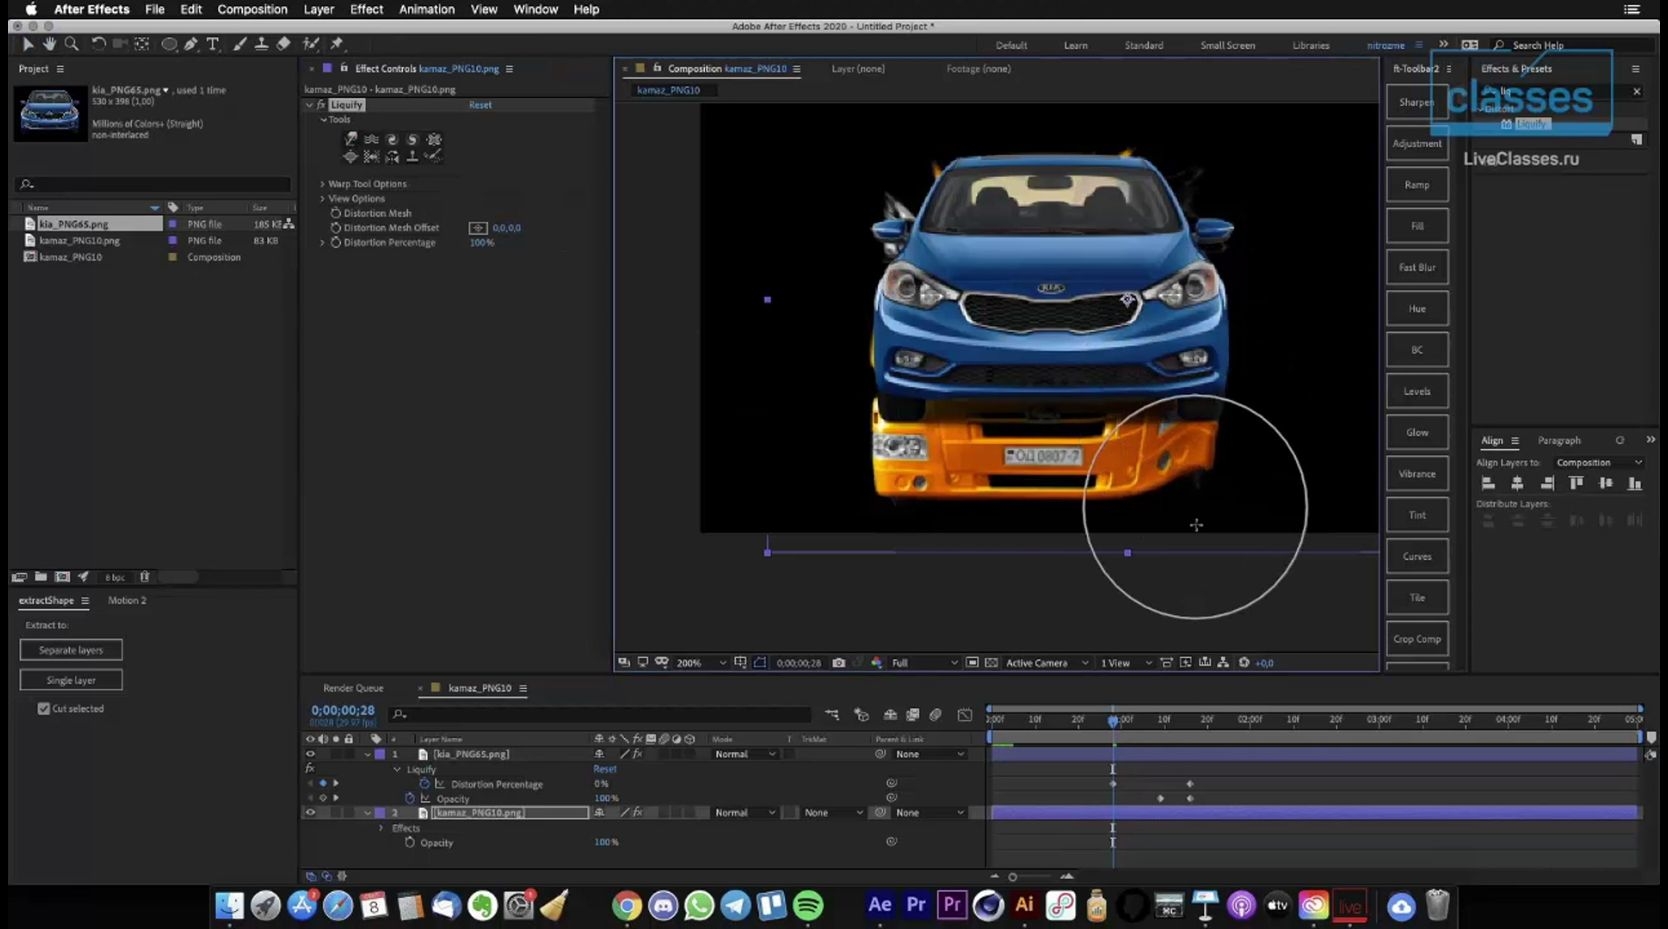Toggle the kamaz layer Opacity stopwatch
The height and width of the screenshot is (929, 1668).
[x=410, y=843]
